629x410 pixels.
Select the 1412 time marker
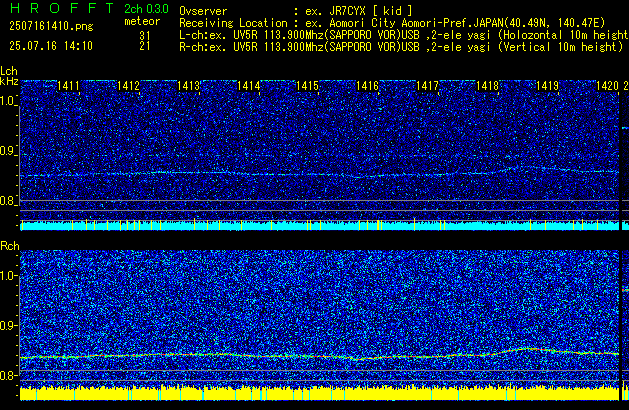coord(128,86)
